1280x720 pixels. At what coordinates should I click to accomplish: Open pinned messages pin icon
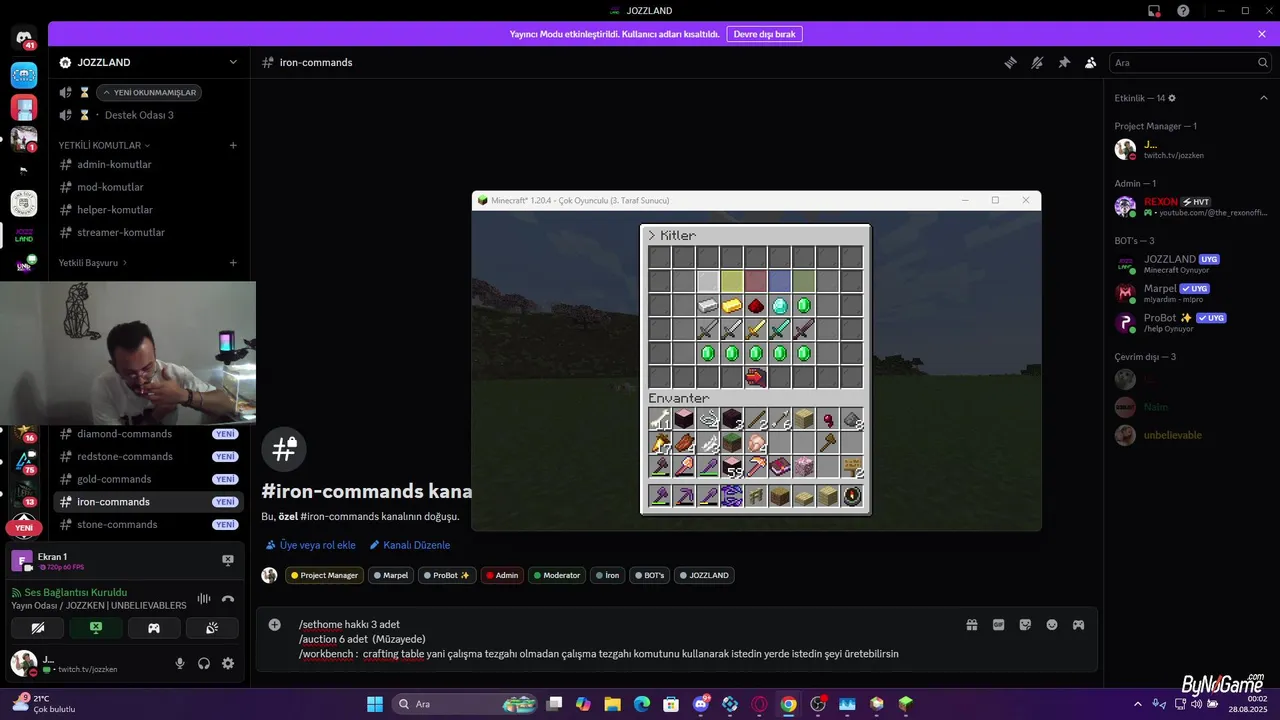[x=1064, y=62]
